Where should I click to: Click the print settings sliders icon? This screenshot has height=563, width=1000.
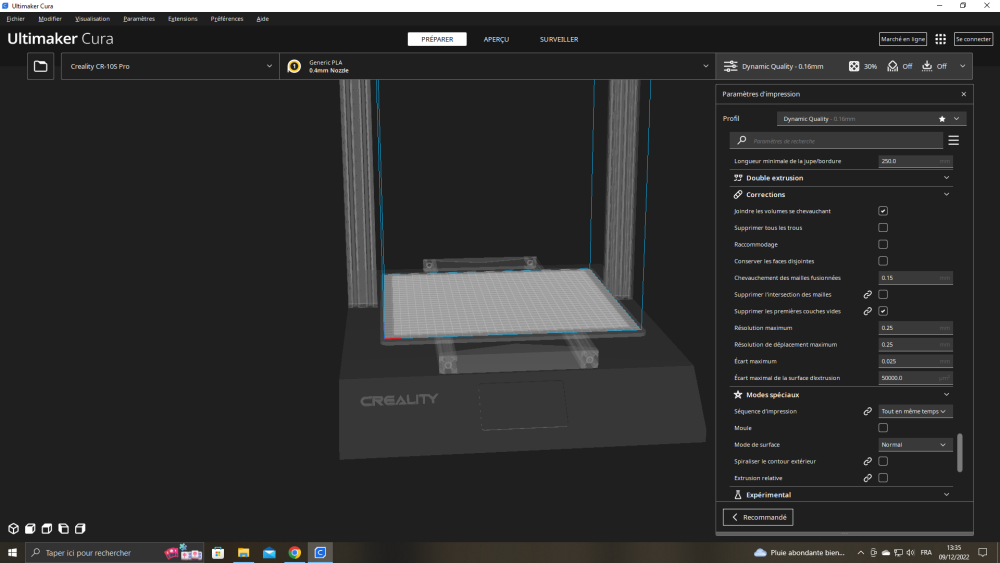point(730,66)
